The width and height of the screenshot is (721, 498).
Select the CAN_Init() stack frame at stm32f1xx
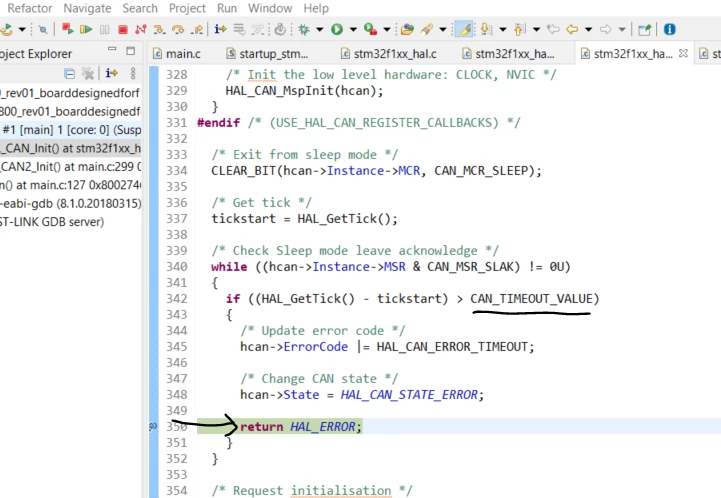pos(70,148)
